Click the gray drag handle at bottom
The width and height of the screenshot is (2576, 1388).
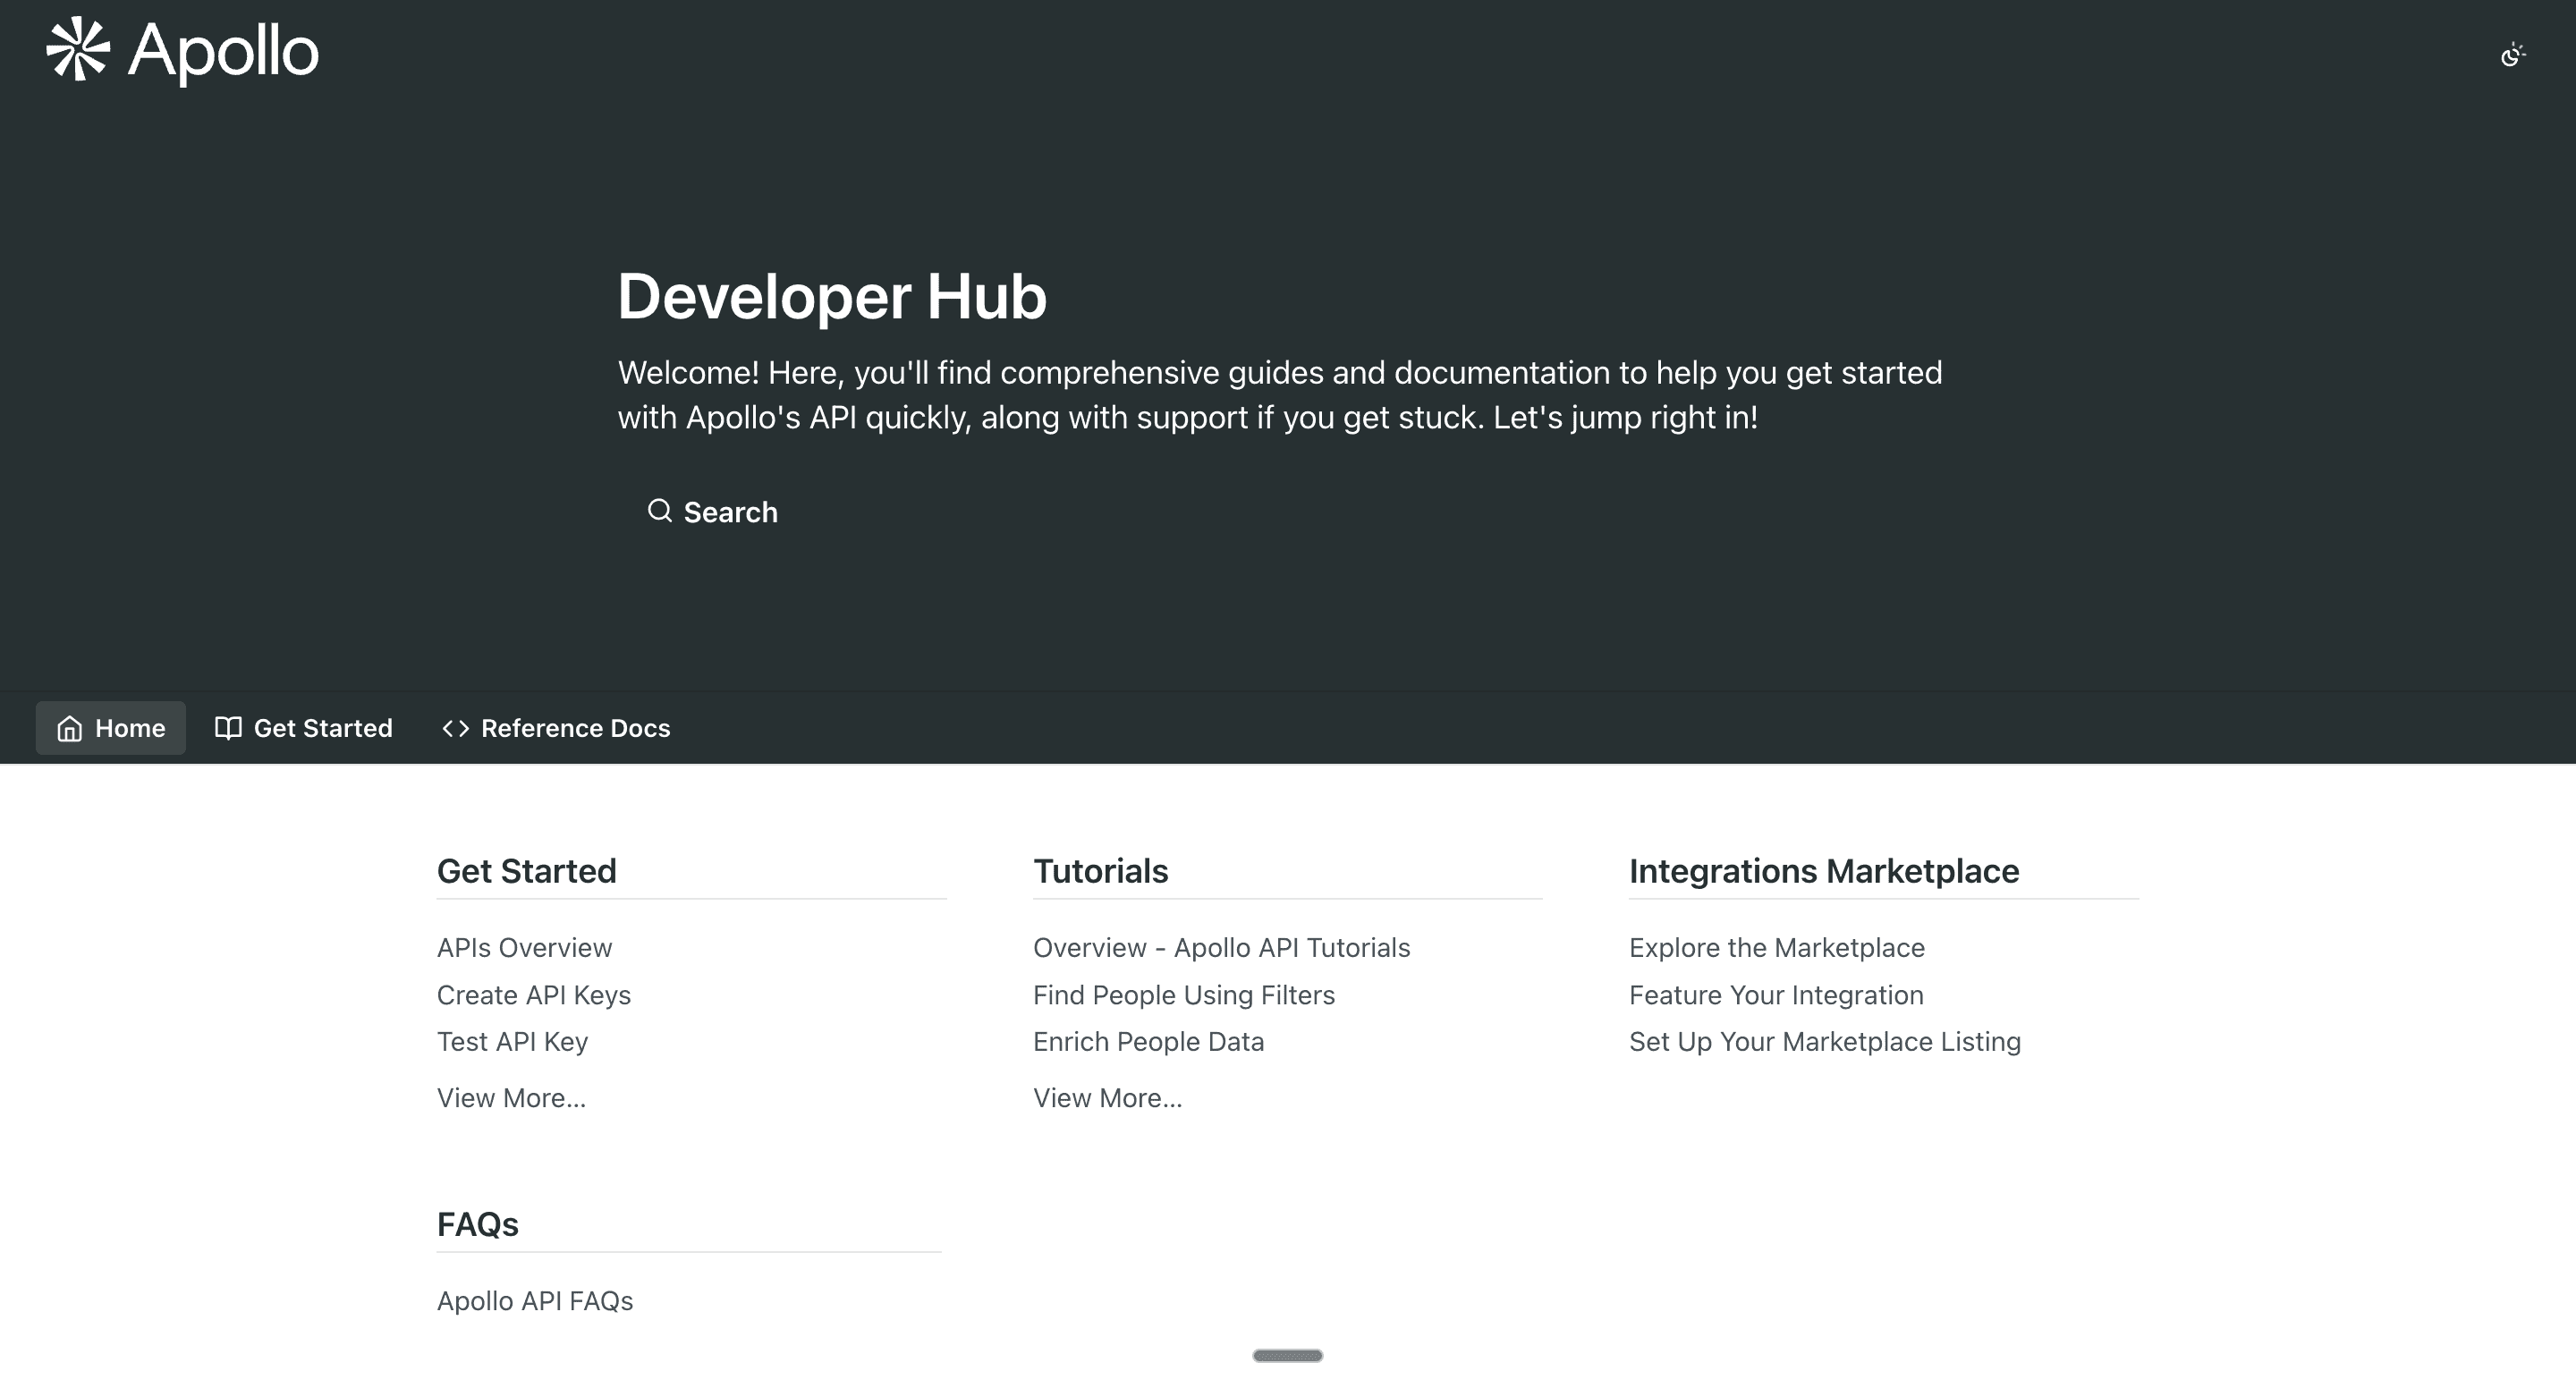click(1287, 1356)
